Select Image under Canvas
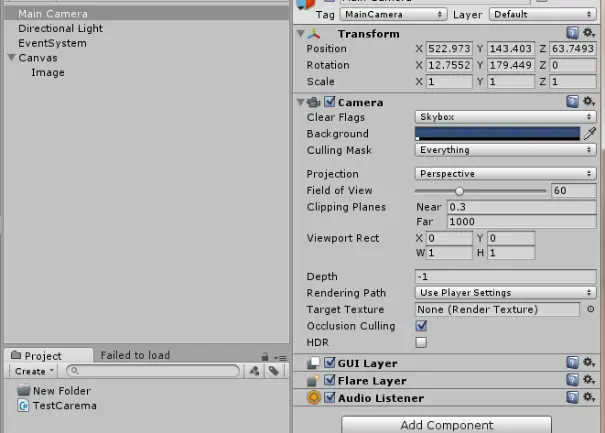Screen dimensions: 605x433 coord(147,72)
